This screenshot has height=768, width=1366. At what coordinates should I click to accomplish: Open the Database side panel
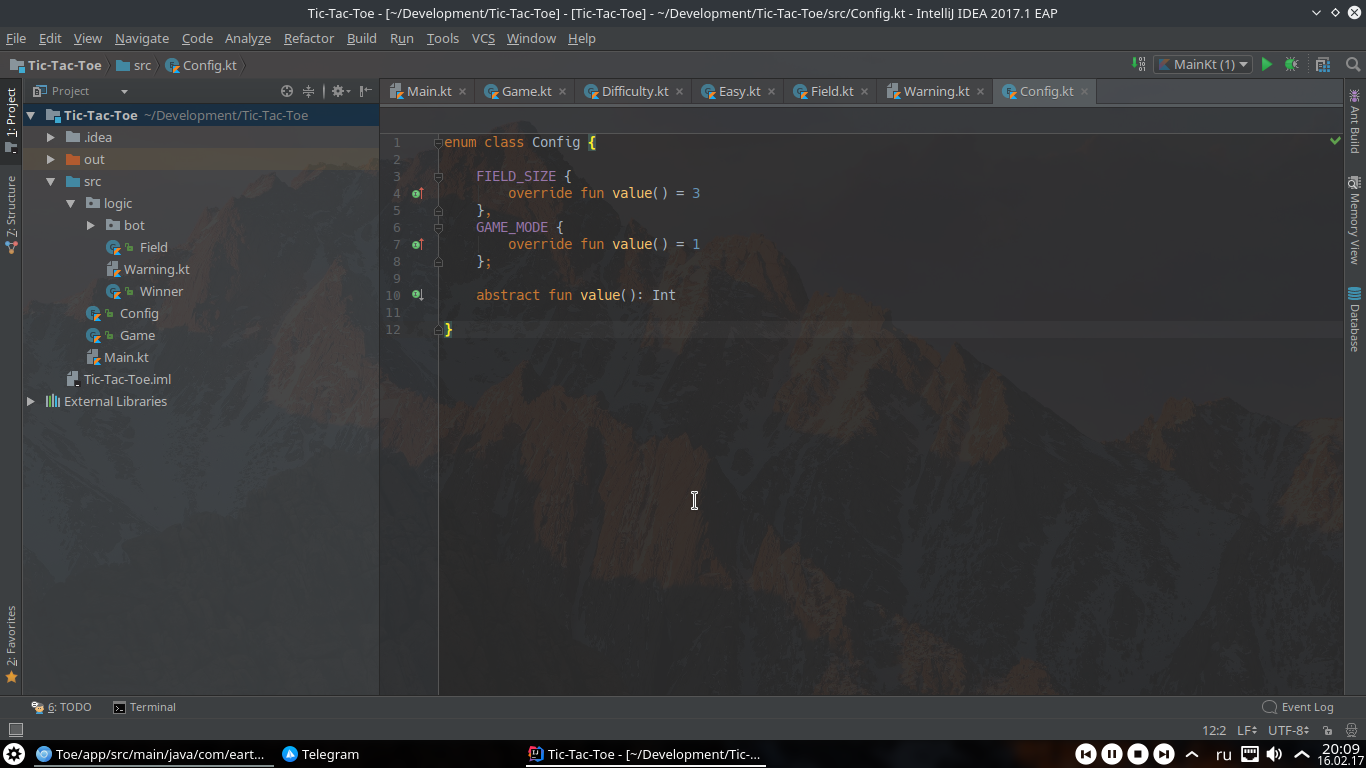tap(1355, 319)
